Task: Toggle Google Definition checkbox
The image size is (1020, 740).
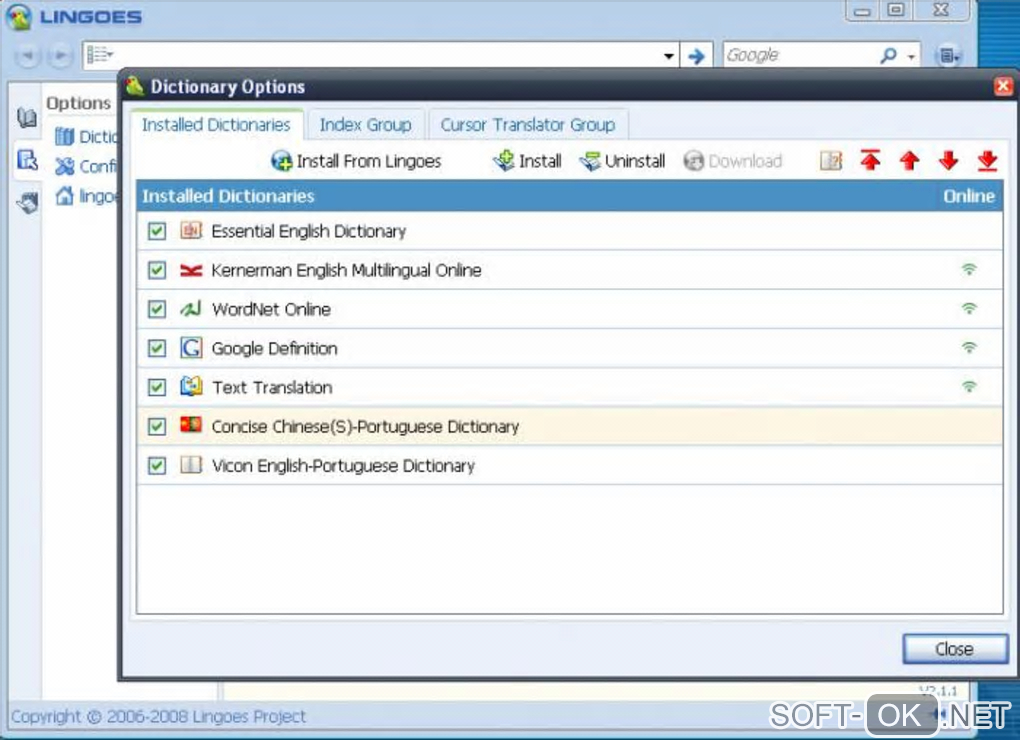Action: coord(157,348)
